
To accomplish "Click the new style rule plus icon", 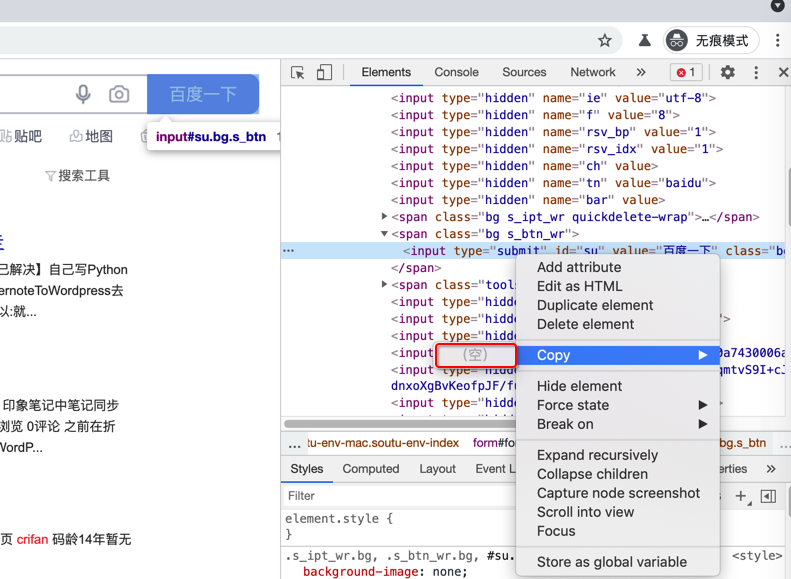I will pos(741,496).
